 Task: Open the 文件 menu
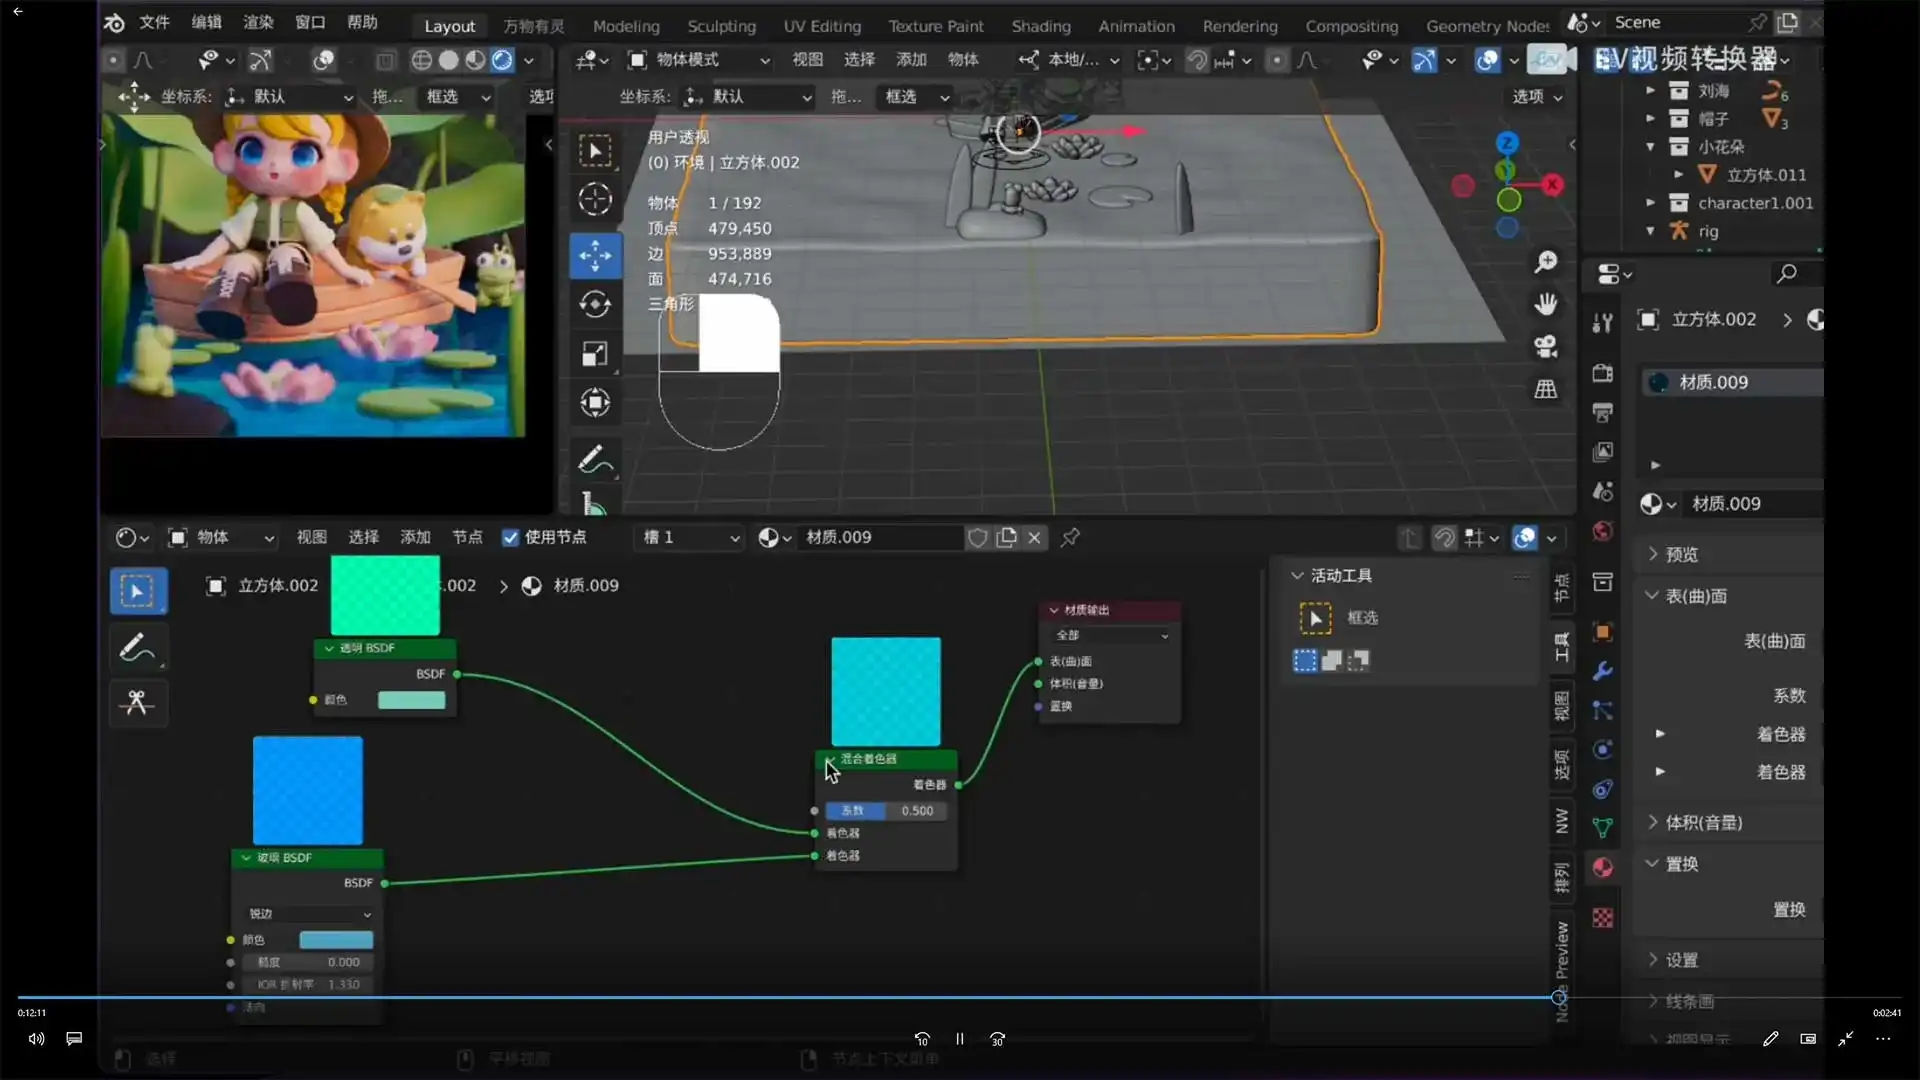click(x=154, y=22)
